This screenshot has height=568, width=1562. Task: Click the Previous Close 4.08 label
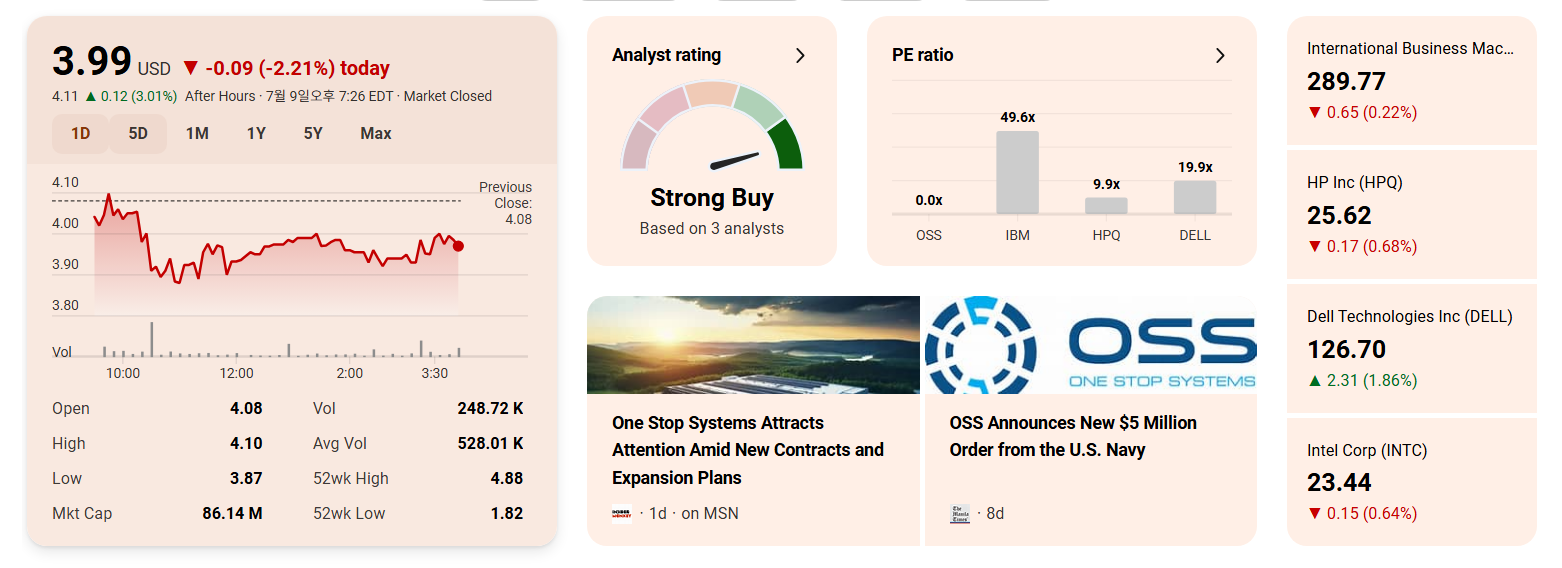pyautogui.click(x=505, y=203)
